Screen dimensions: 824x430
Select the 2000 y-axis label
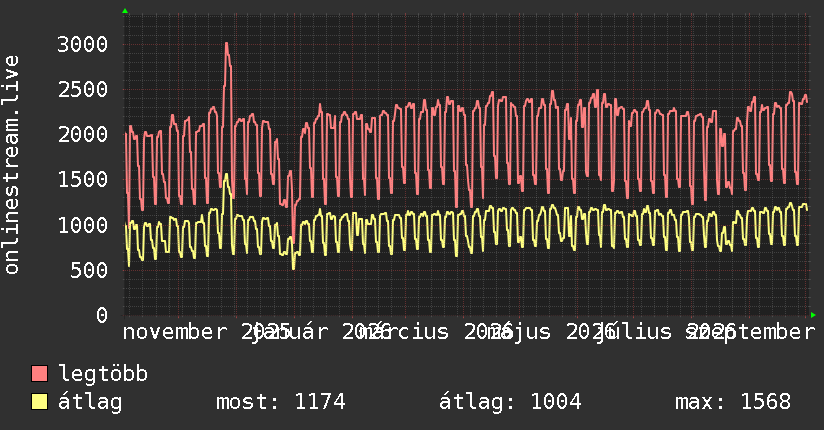(83, 135)
